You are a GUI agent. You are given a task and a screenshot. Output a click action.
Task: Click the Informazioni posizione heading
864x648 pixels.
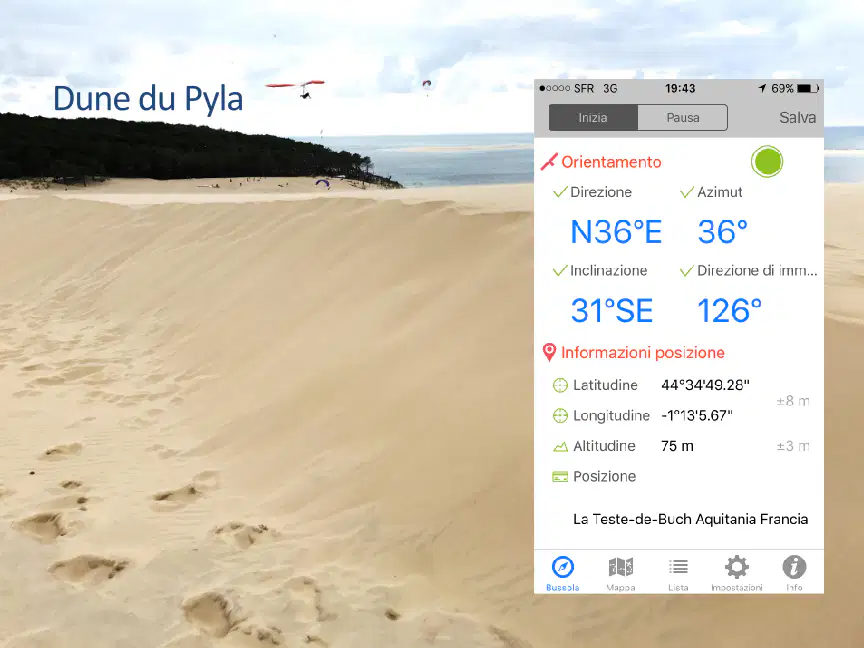[642, 353]
